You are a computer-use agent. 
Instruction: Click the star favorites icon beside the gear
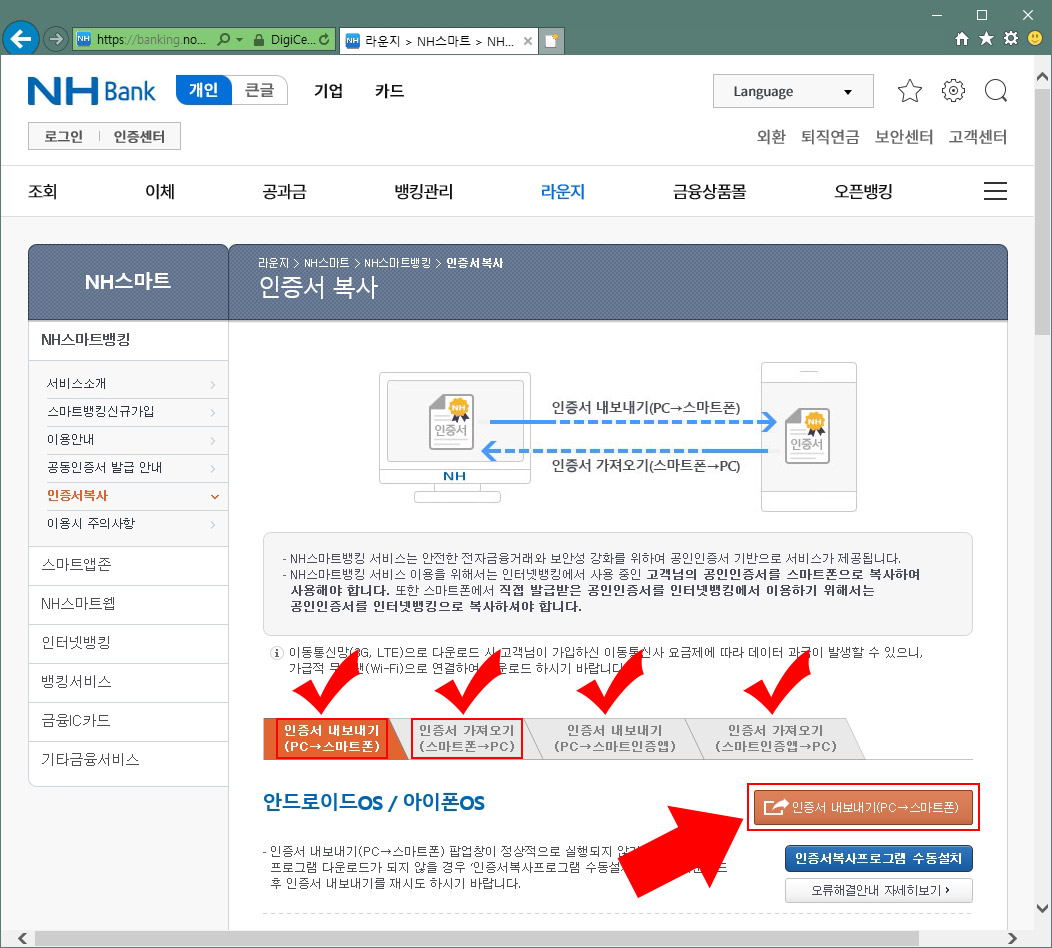[x=909, y=90]
